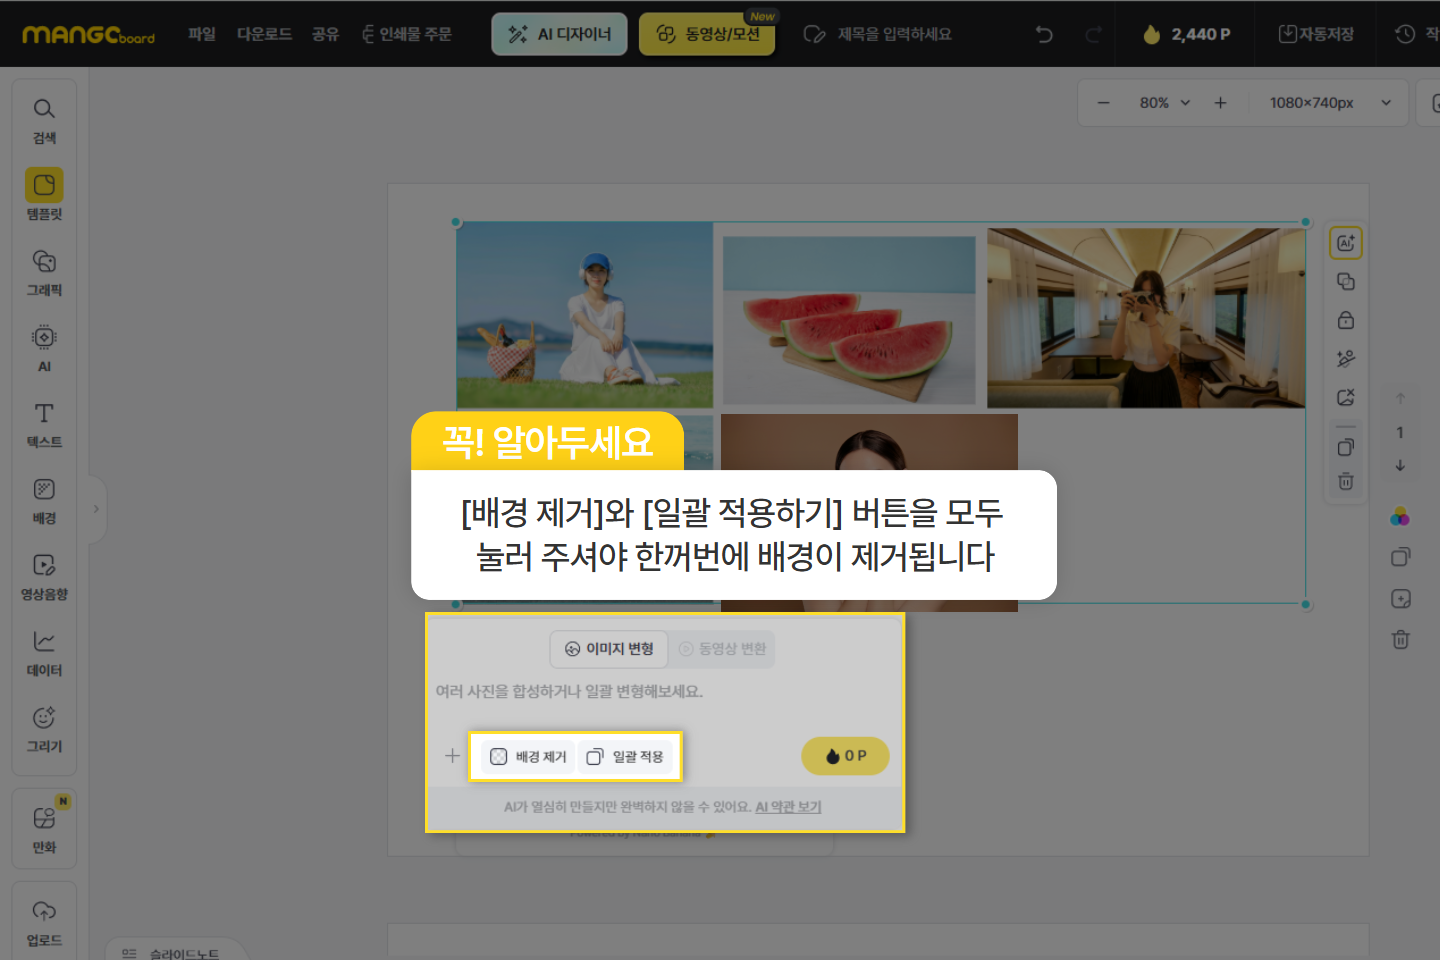Screen dimensions: 1440x960
Task: Click the 제목을 입력하세요 title field
Action: pos(894,34)
